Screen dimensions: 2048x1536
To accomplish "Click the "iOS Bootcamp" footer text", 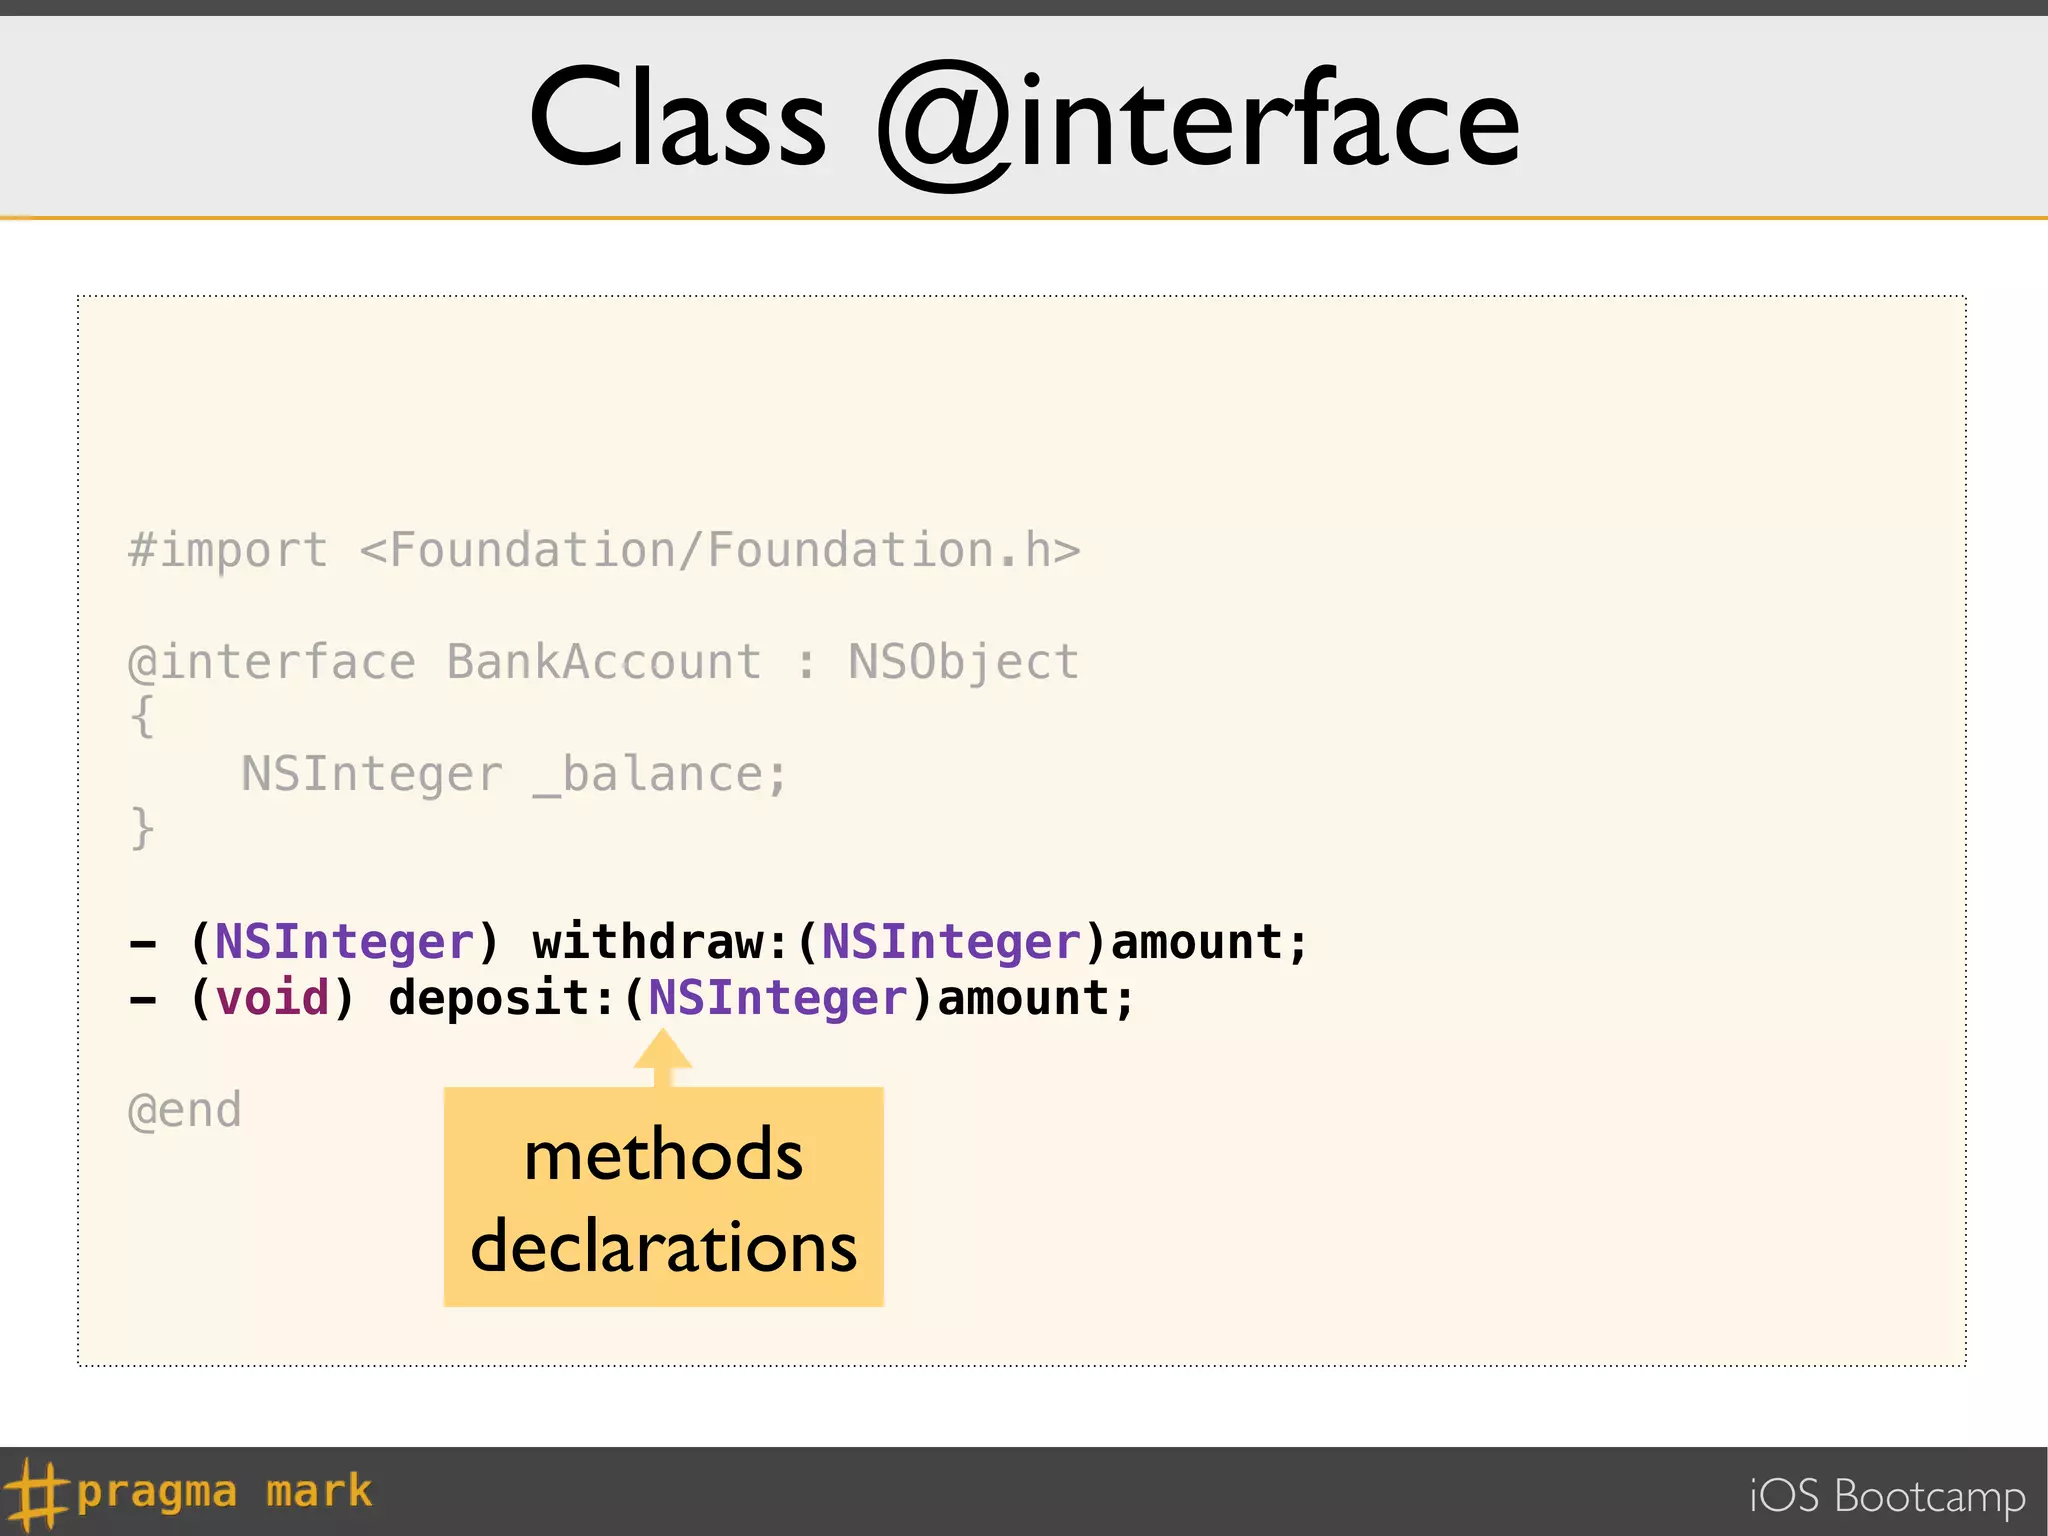I will [x=1887, y=1497].
